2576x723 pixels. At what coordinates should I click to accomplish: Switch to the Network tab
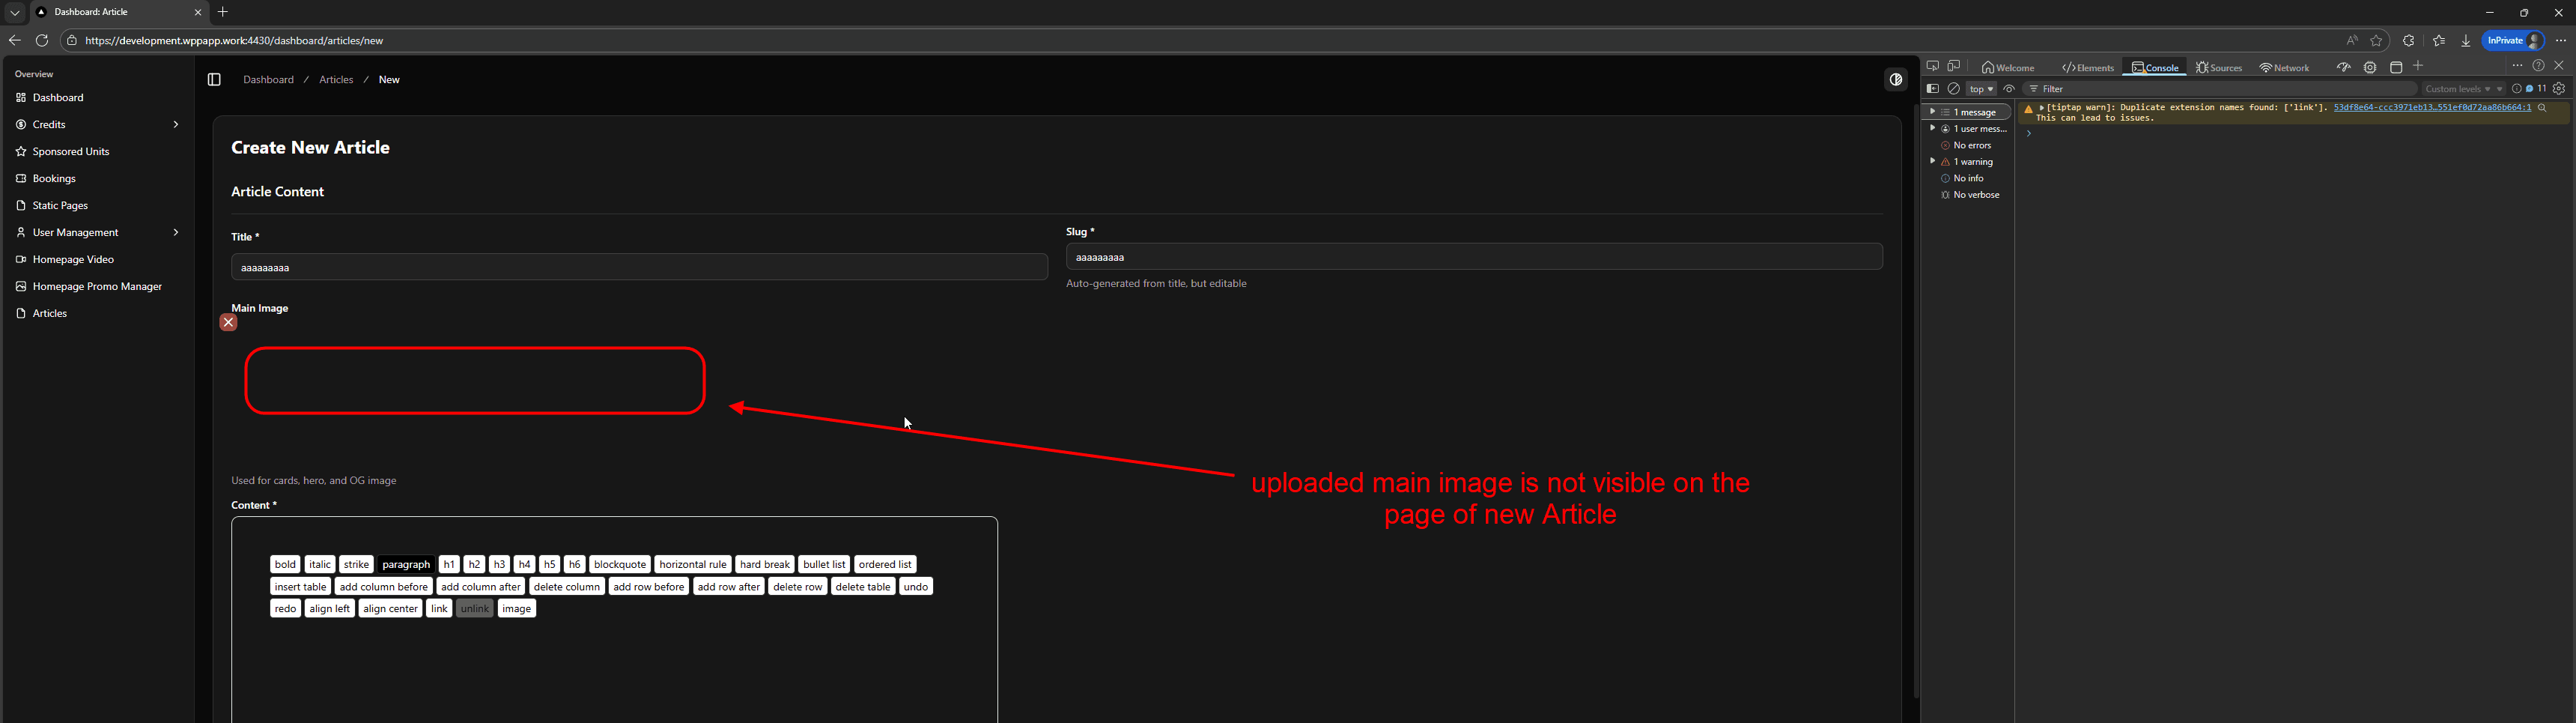click(x=2284, y=68)
